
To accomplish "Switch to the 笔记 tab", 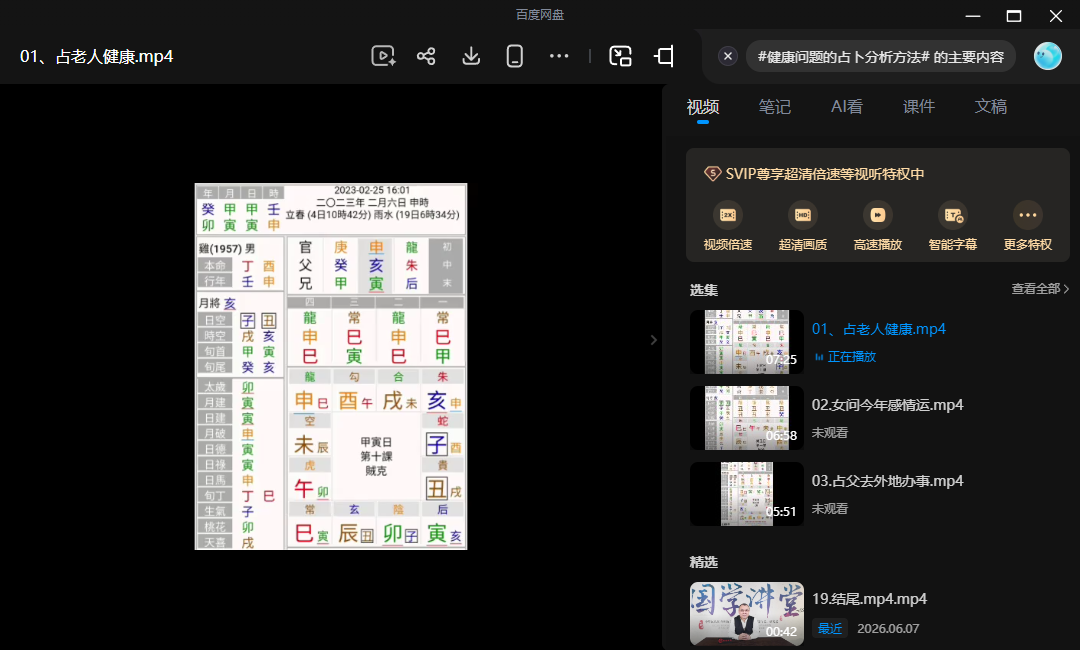I will (774, 107).
